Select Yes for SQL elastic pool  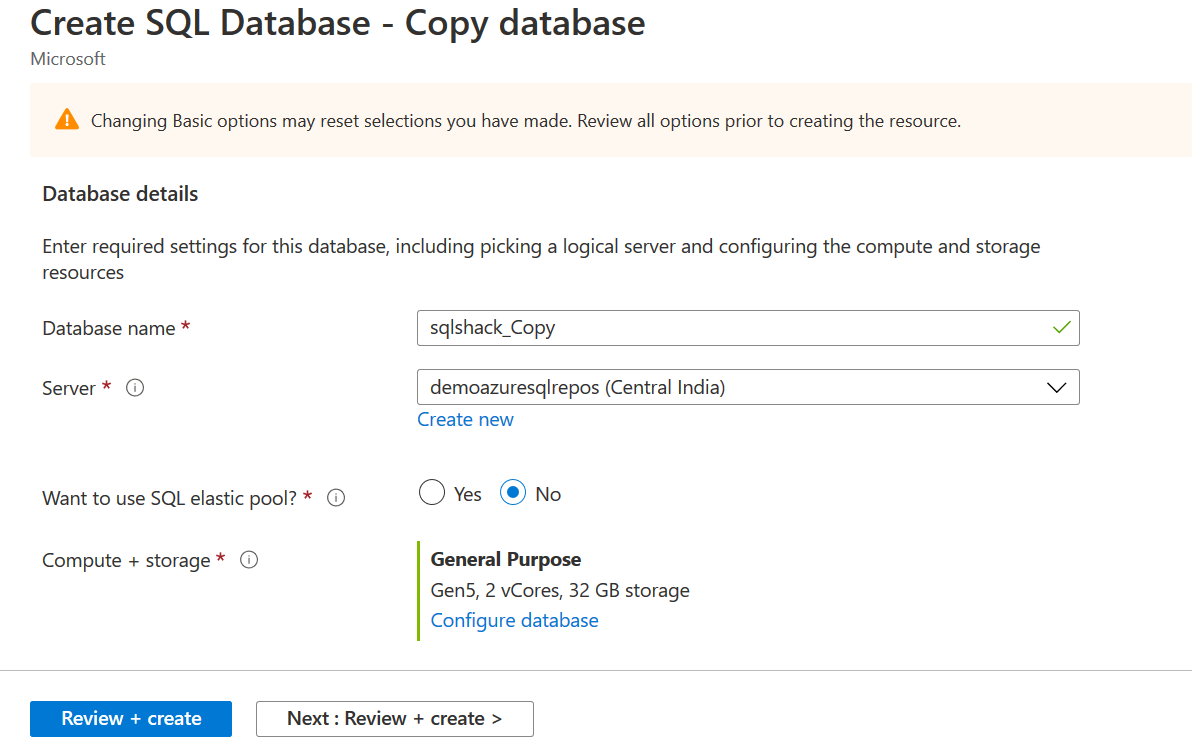coord(432,493)
